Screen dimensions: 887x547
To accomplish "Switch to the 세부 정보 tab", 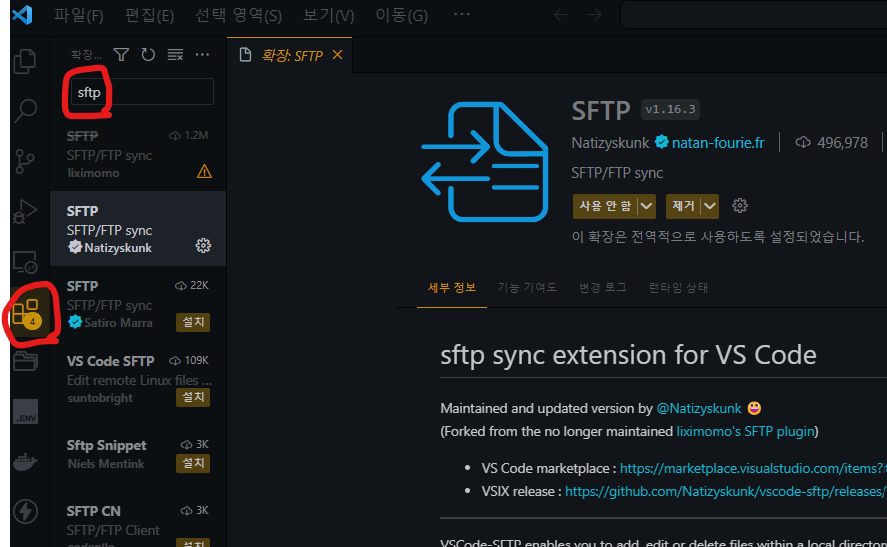I will tap(452, 287).
